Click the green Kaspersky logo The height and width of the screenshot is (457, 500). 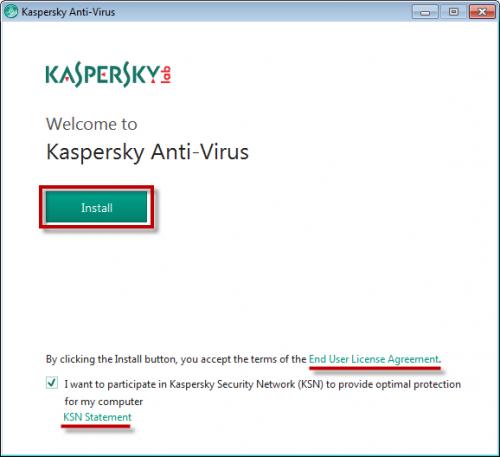point(103,74)
